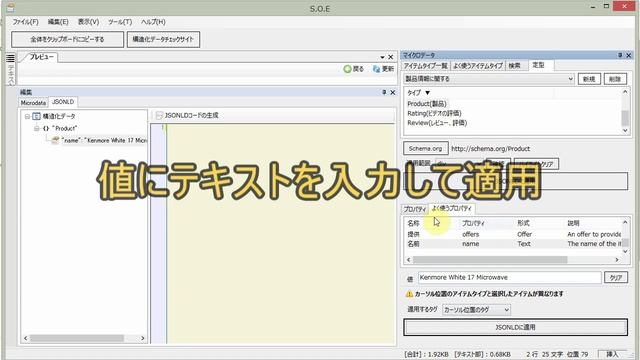
Task: Click the refresh (更新) icon in preview
Action: [376, 69]
